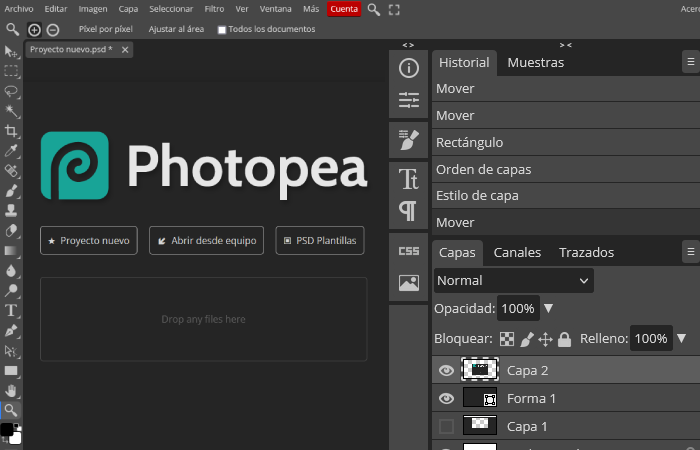This screenshot has height=450, width=700.
Task: Select the Path Select tool
Action: click(11, 350)
